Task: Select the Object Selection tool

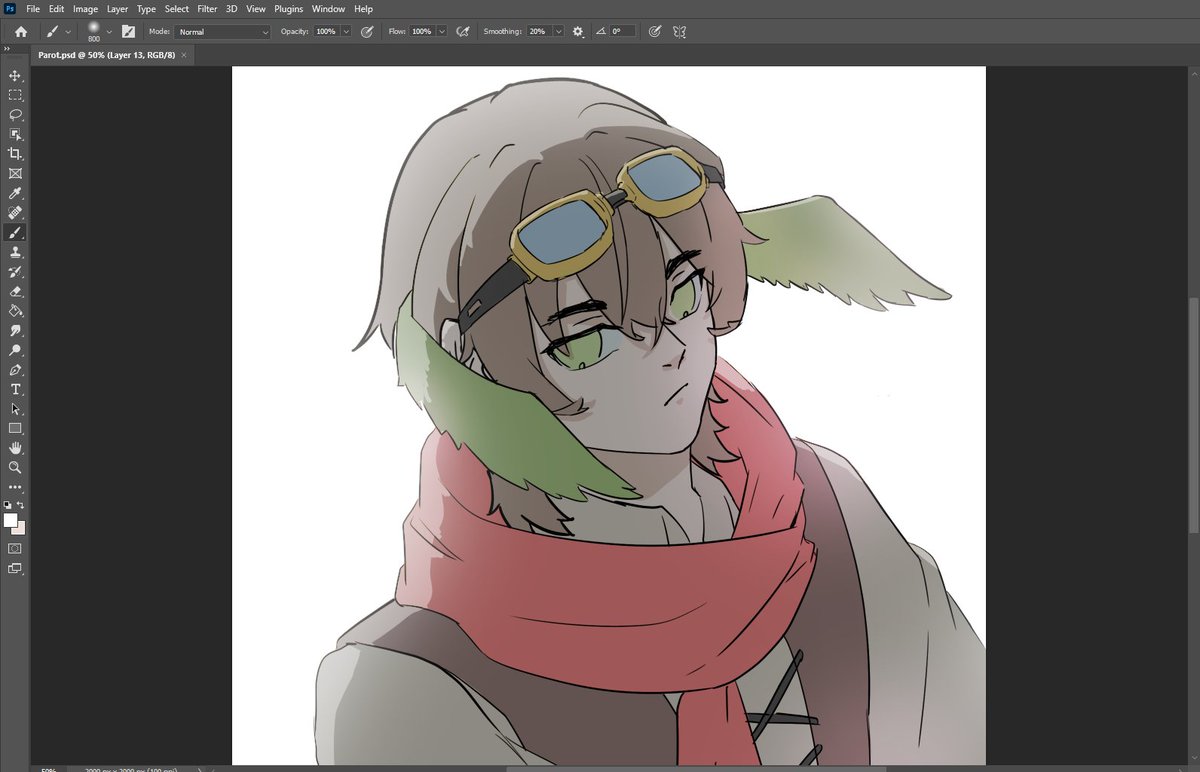Action: point(15,134)
